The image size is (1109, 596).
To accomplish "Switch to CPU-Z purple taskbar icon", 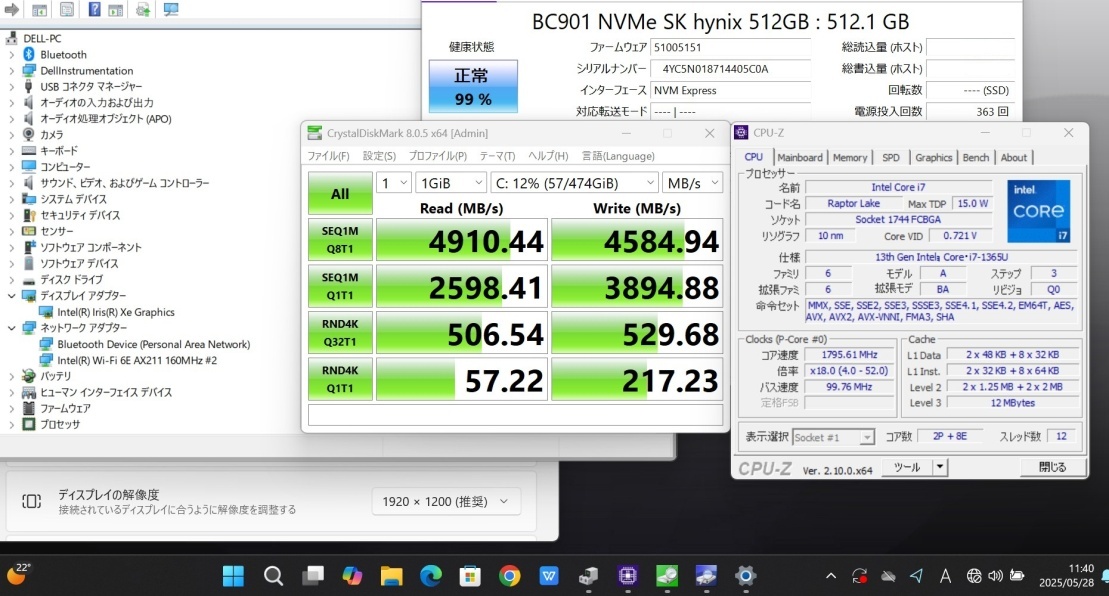I will (627, 575).
